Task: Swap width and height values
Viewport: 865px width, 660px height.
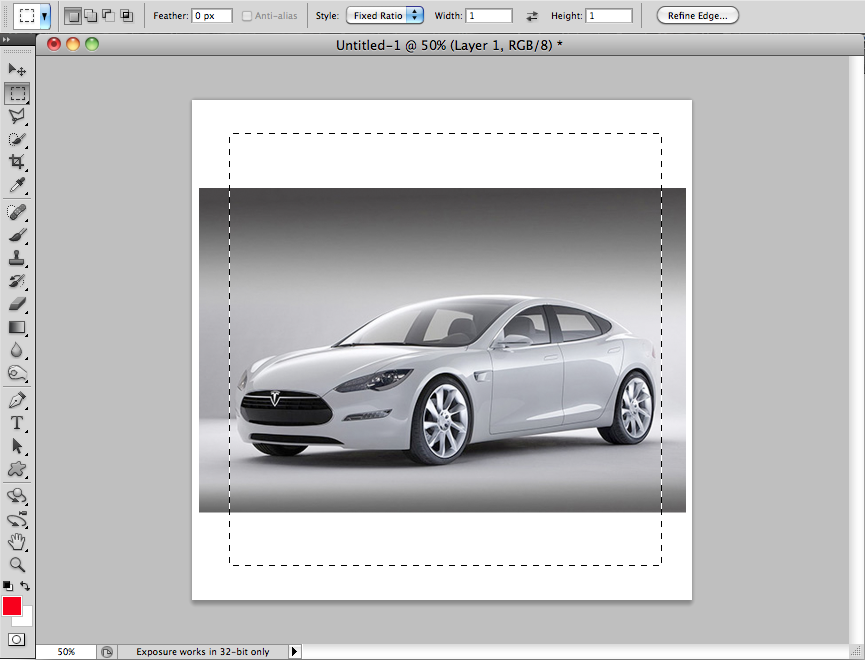Action: click(x=532, y=17)
